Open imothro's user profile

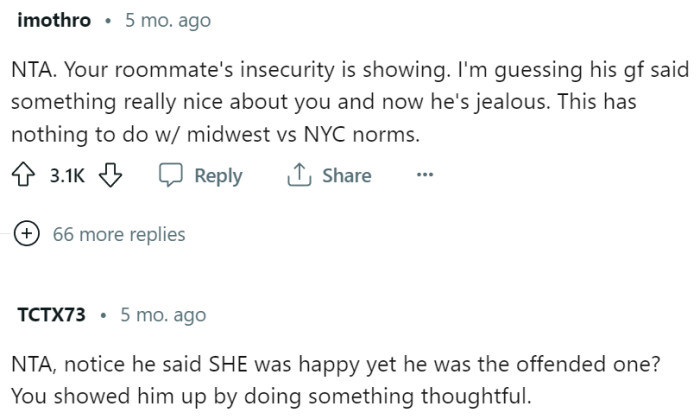coord(54,20)
